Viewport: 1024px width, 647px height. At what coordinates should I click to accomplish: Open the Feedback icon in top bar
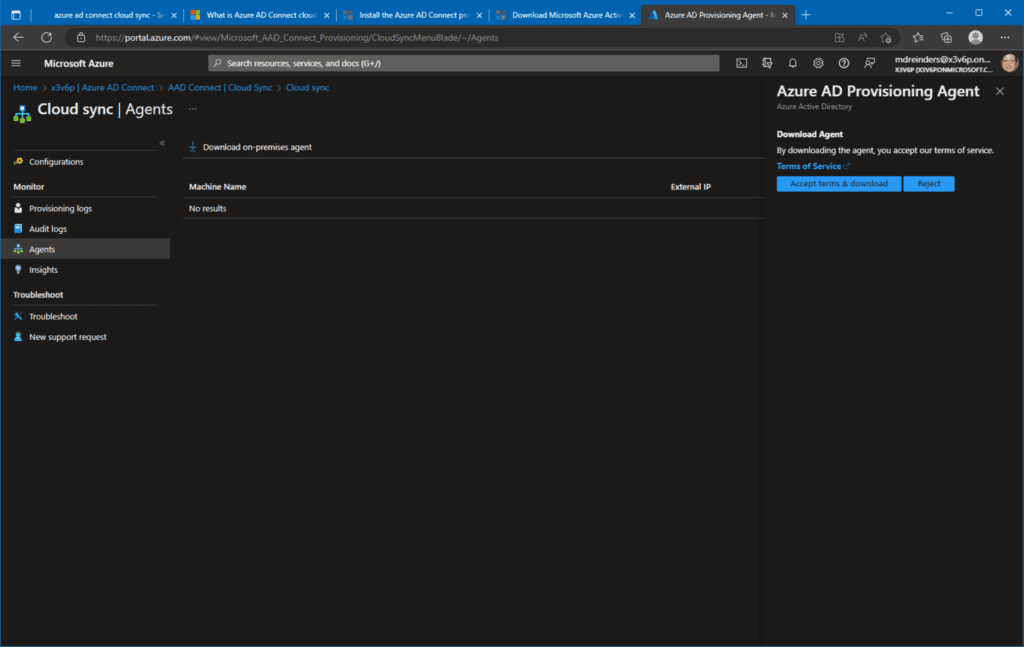(869, 63)
